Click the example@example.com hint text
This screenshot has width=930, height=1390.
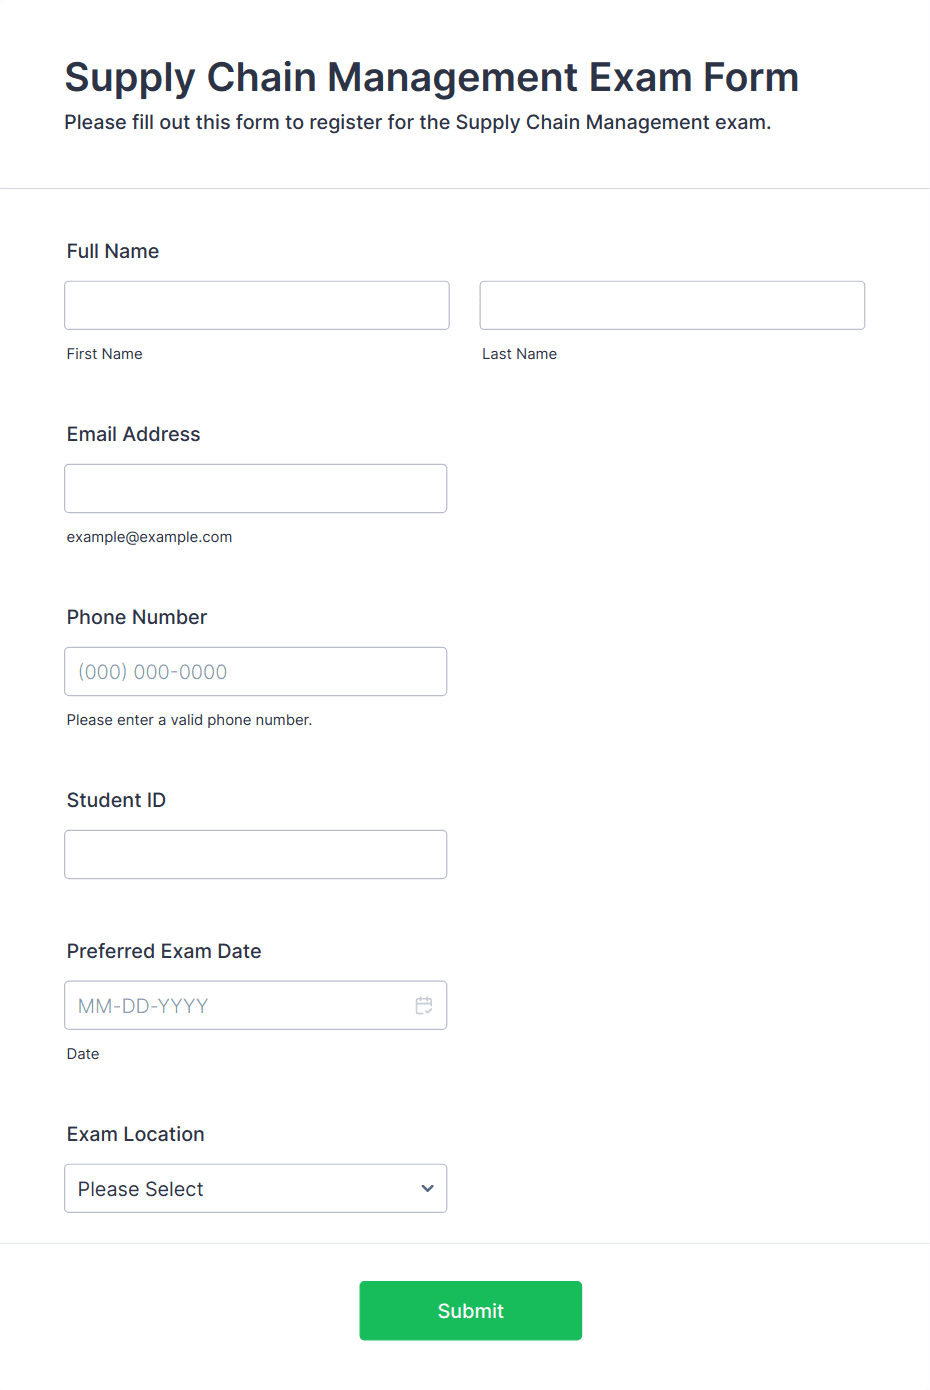[150, 537]
